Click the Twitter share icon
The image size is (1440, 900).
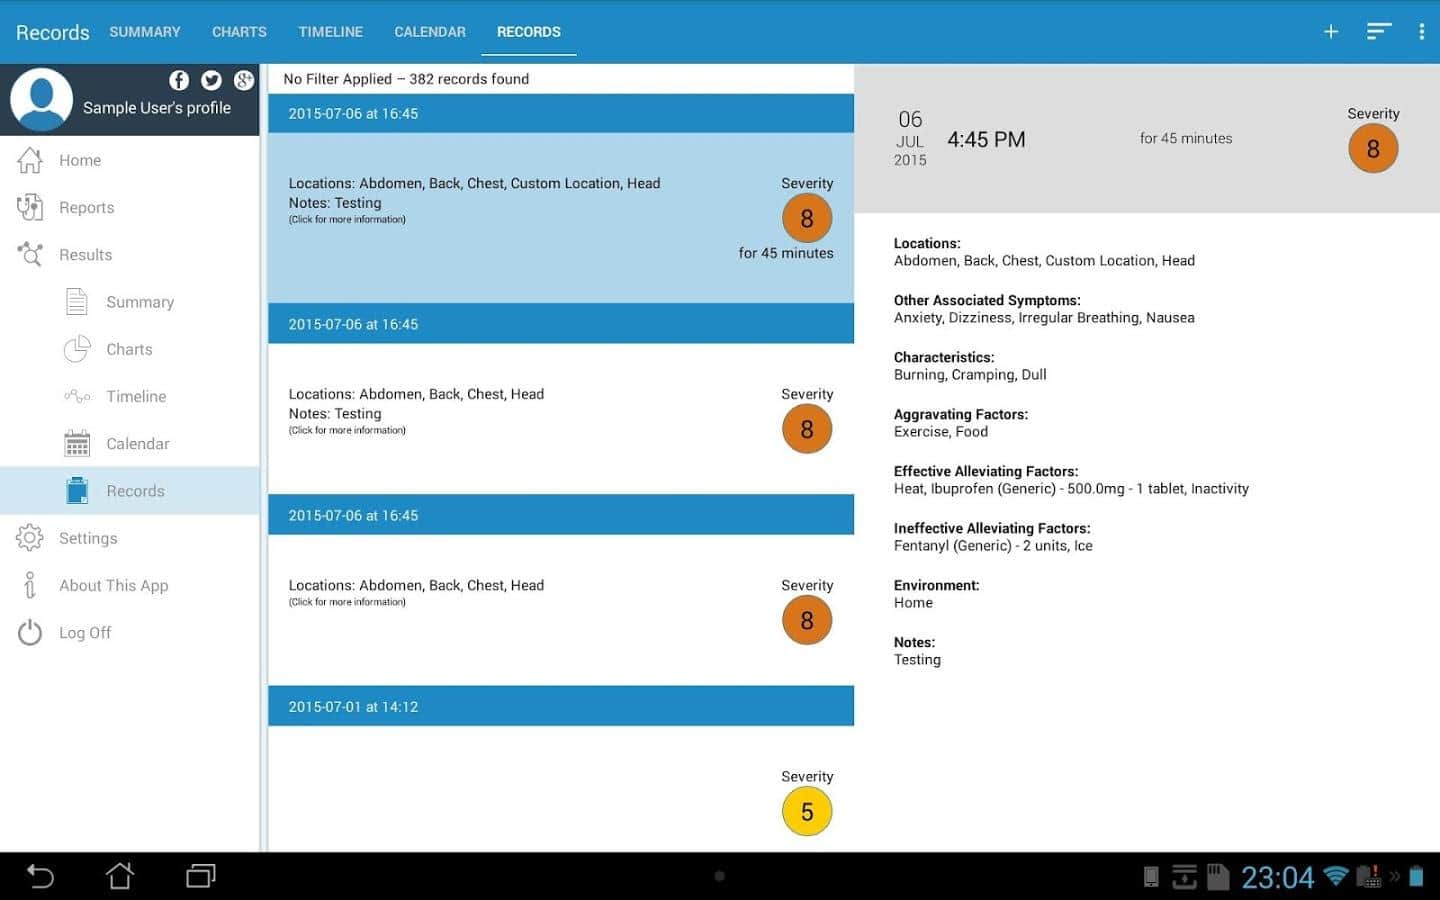coord(211,80)
